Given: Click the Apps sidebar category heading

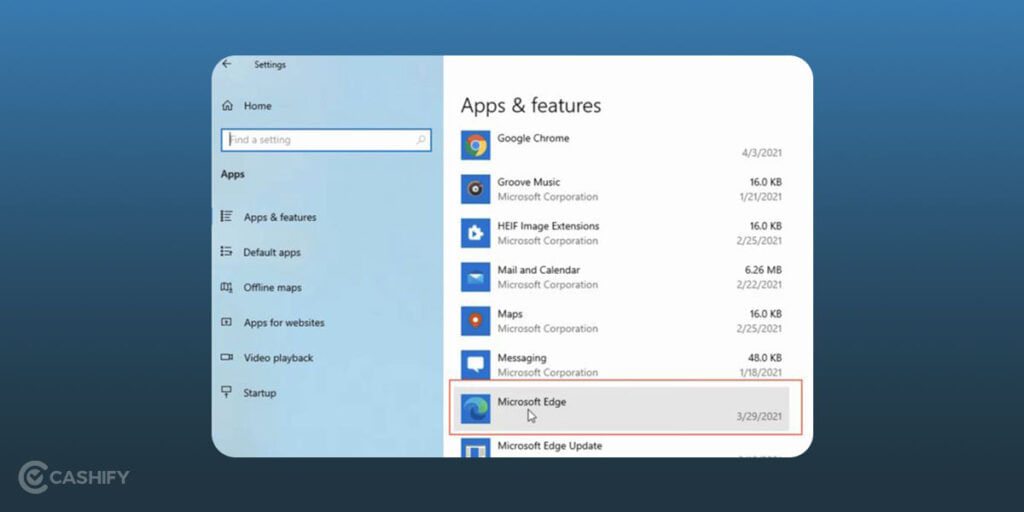Looking at the screenshot, I should pos(232,174).
